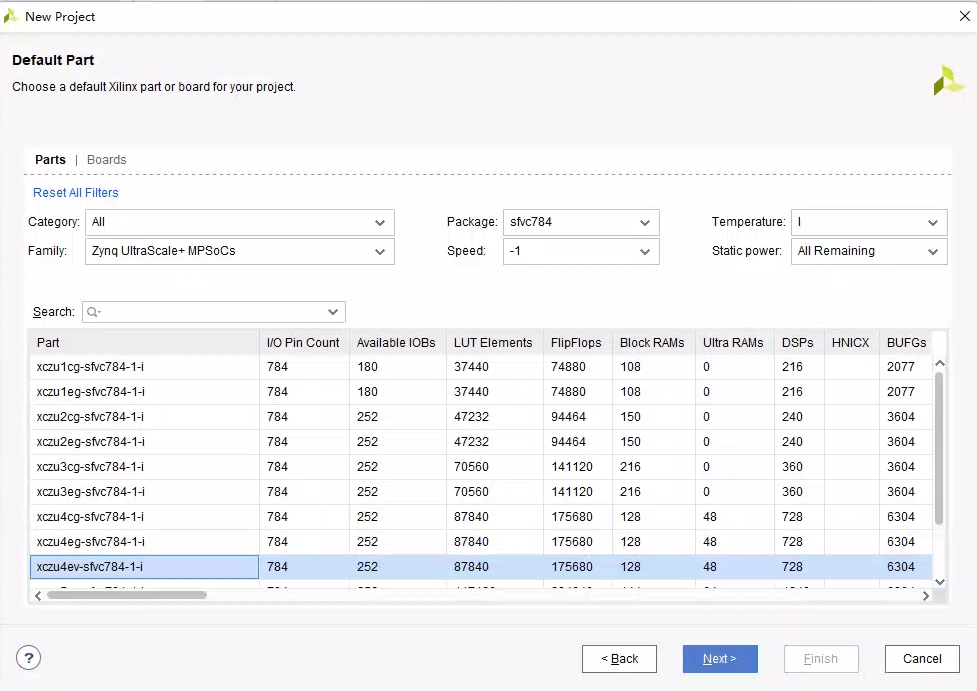Click Available IOBs 180 in xczu1eg row

[x=368, y=392]
